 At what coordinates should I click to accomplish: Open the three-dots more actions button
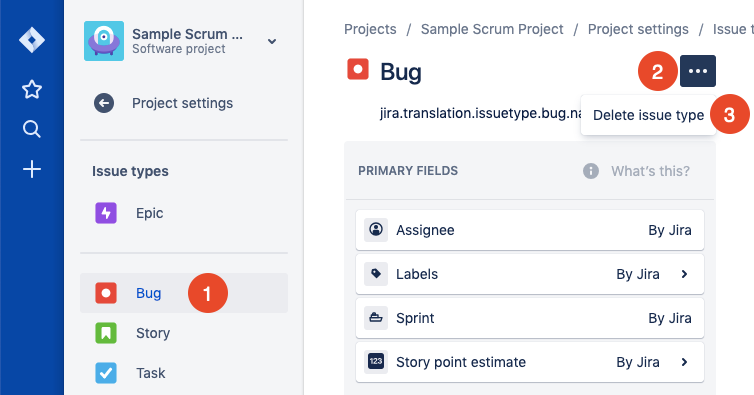tap(698, 71)
